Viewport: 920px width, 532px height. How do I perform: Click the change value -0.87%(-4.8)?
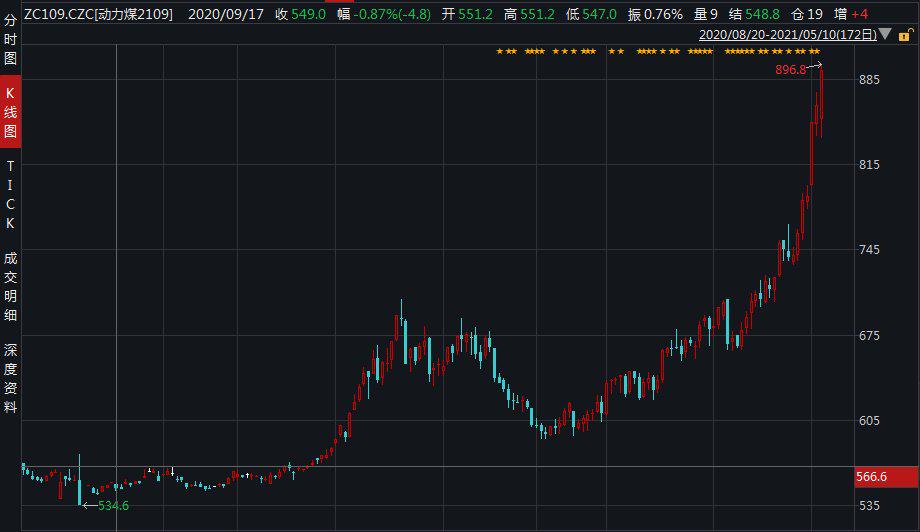tap(392, 14)
